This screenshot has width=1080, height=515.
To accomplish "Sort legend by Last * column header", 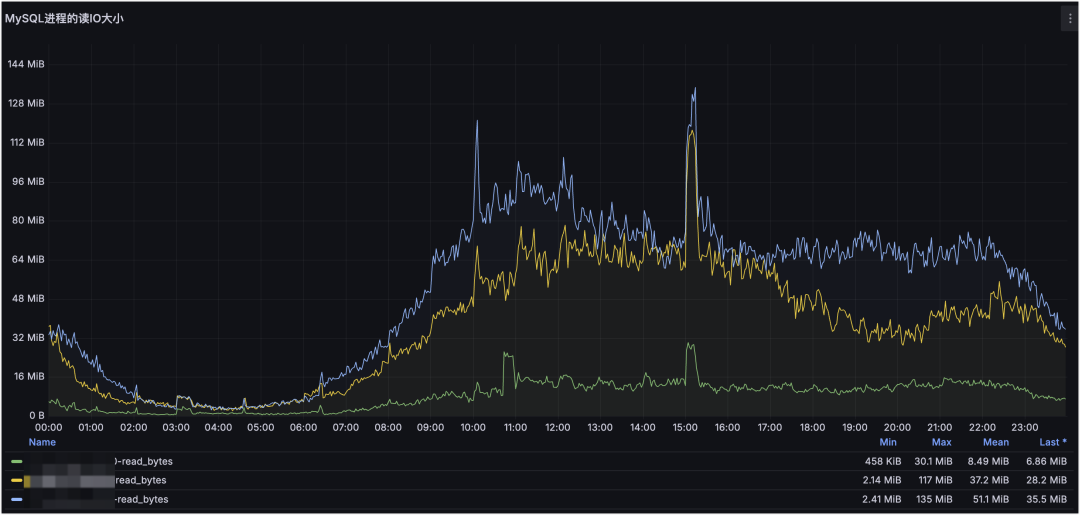I will point(1053,442).
